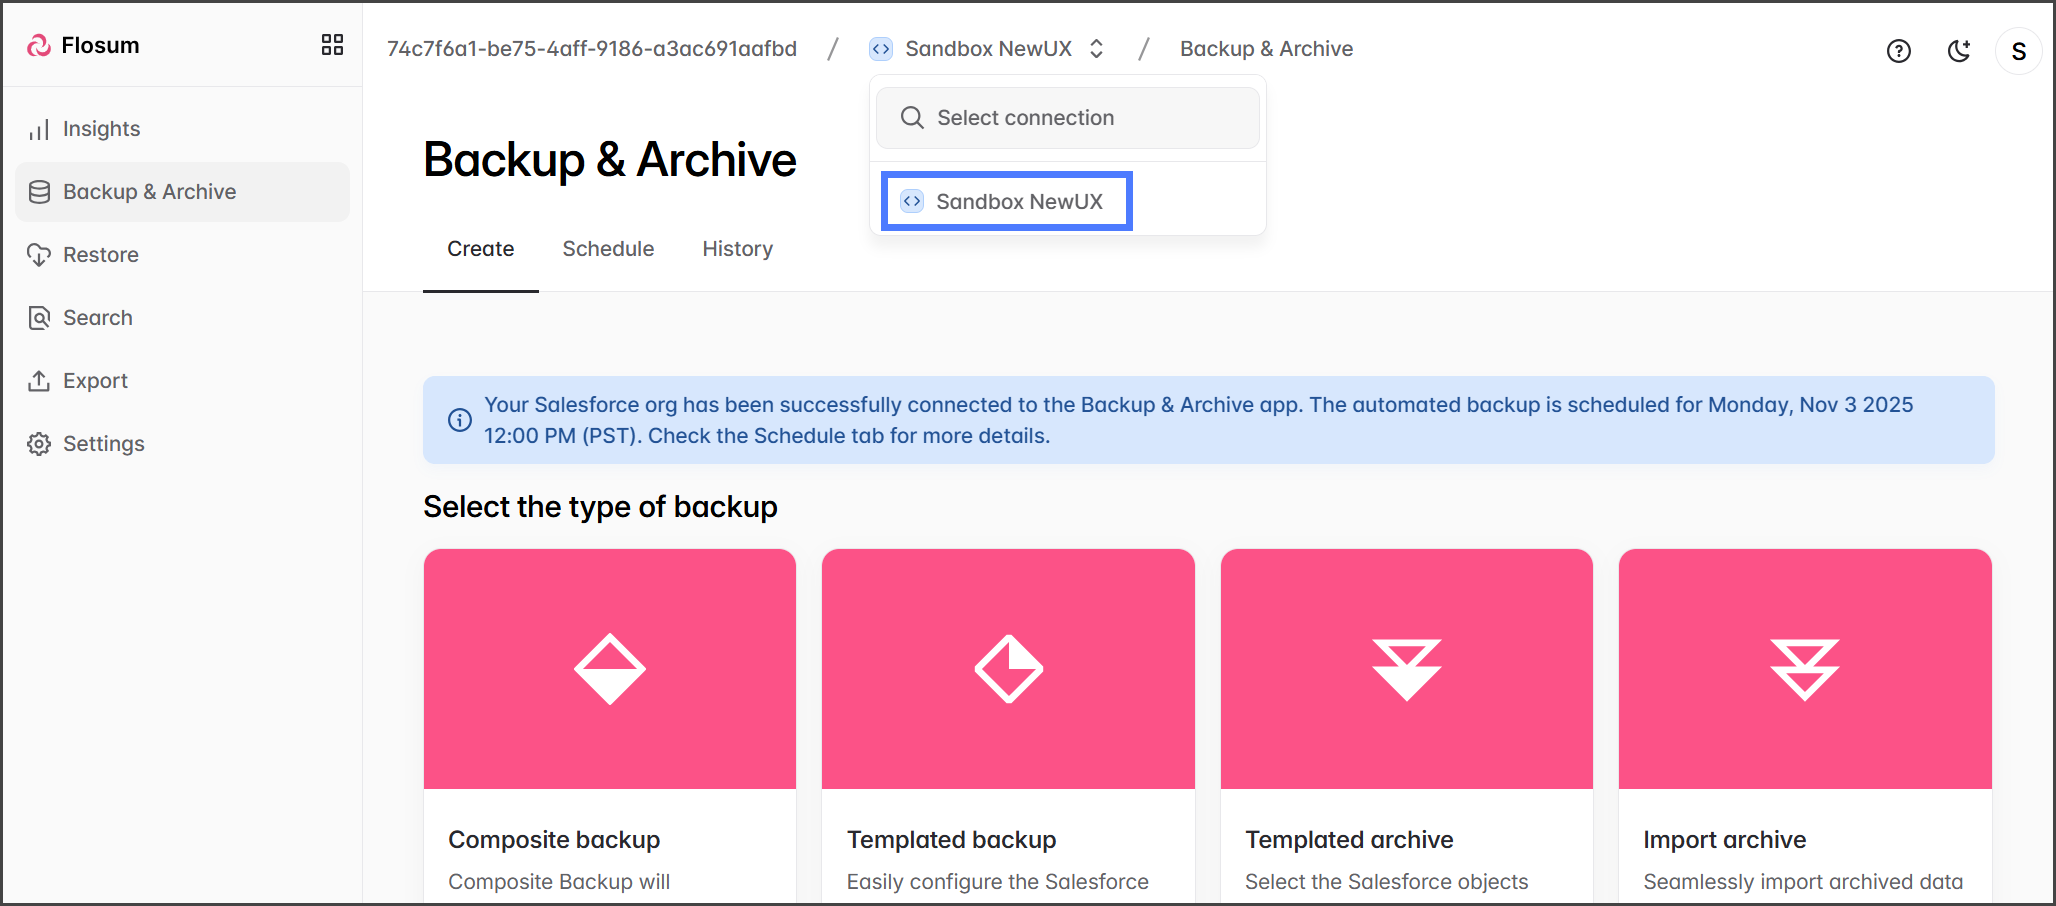Switch to the History tab
2056x906 pixels.
point(737,249)
